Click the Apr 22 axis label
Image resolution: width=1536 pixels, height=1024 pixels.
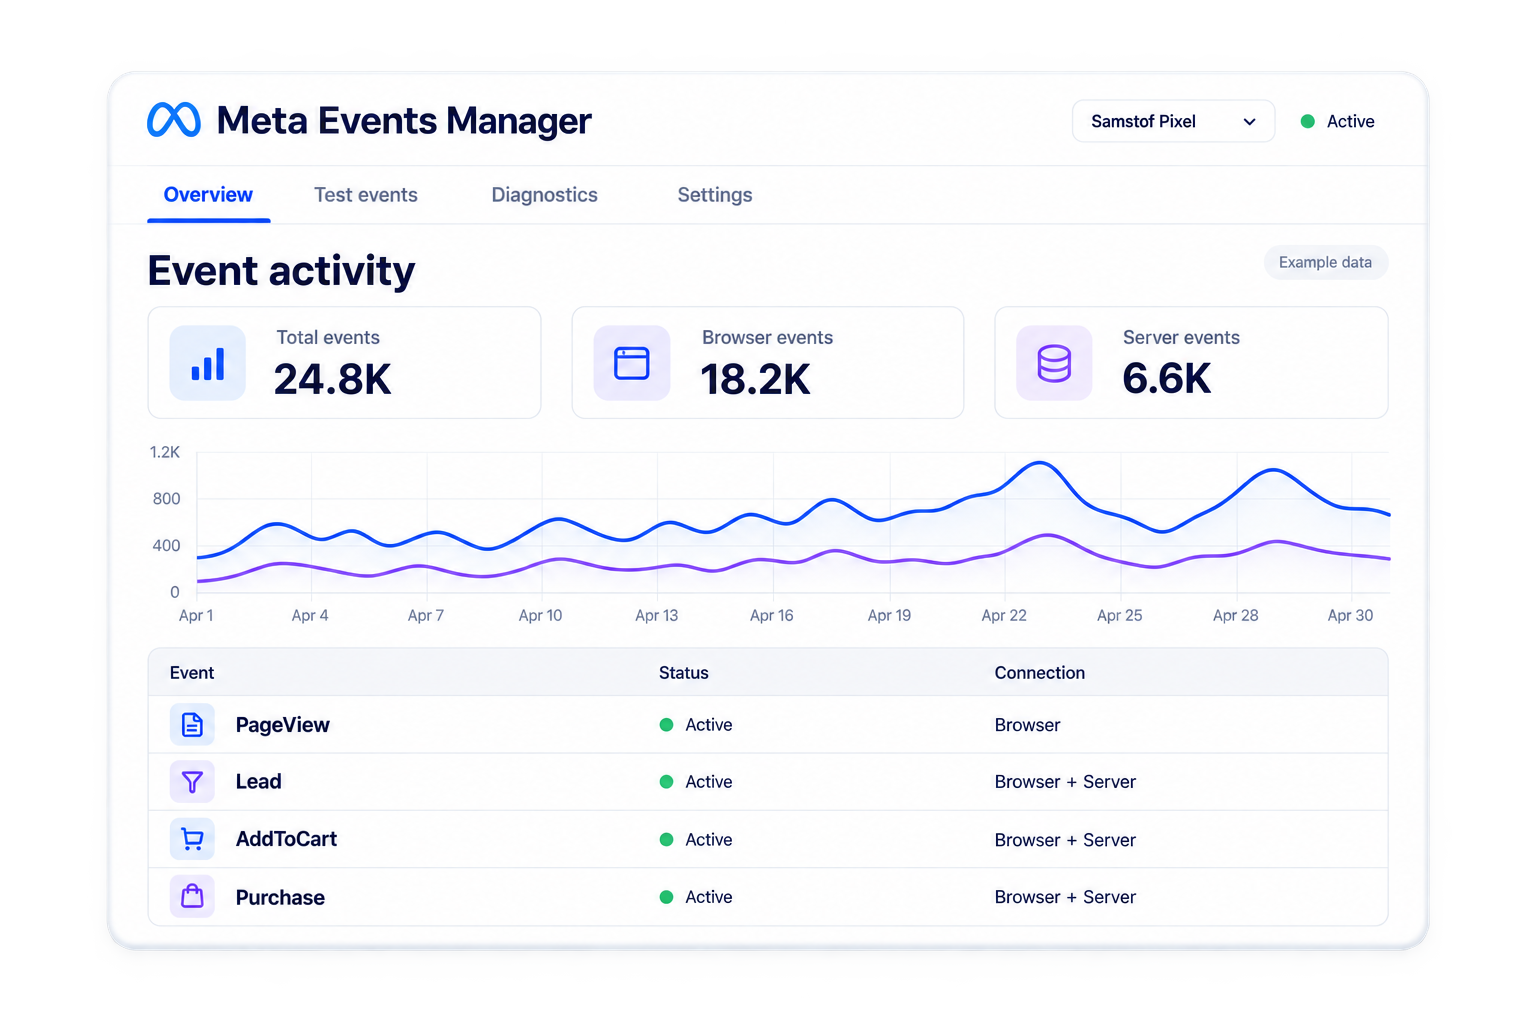click(1004, 615)
